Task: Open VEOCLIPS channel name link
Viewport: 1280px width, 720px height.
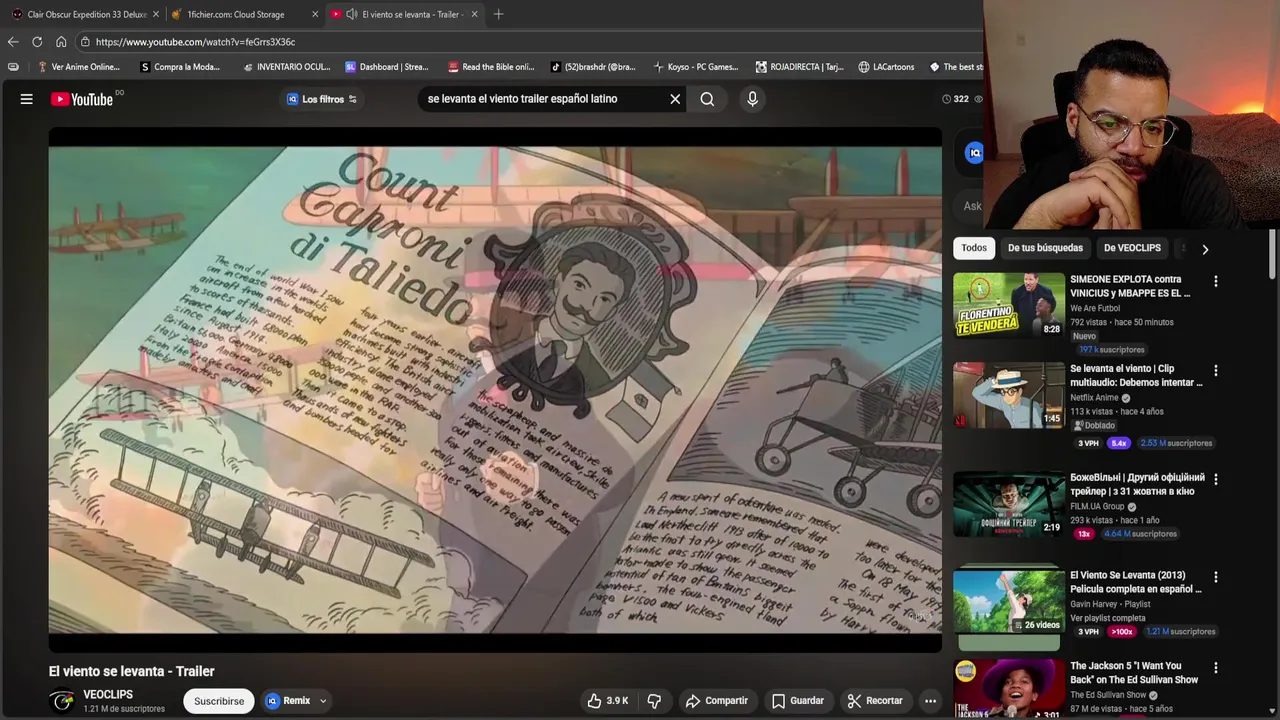Action: (108, 694)
